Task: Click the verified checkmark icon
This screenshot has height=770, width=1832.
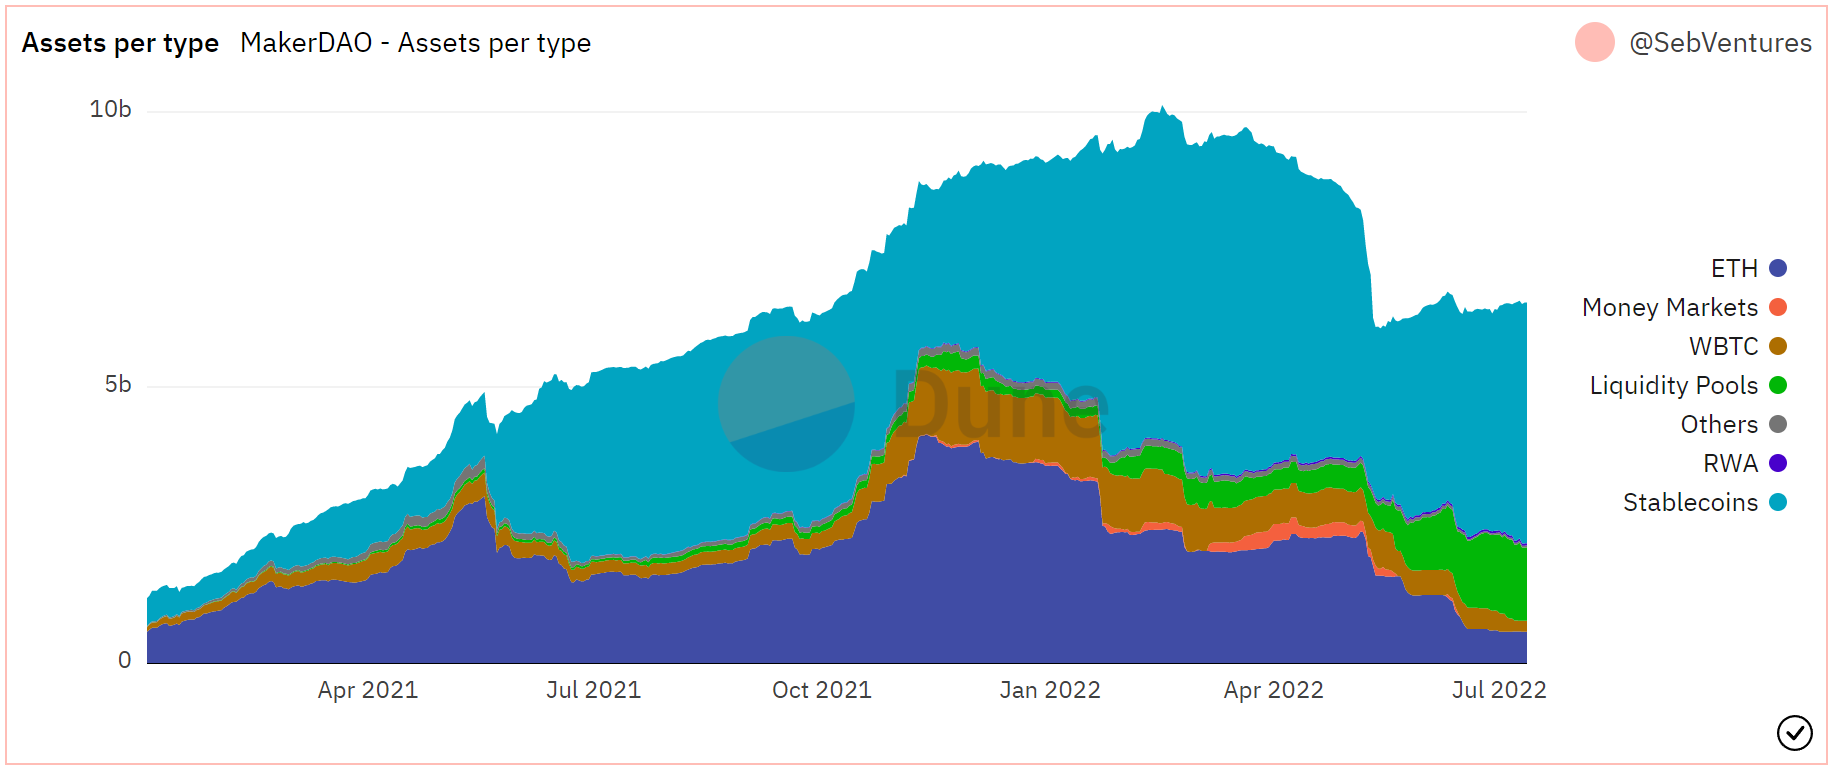Action: pos(1794,733)
